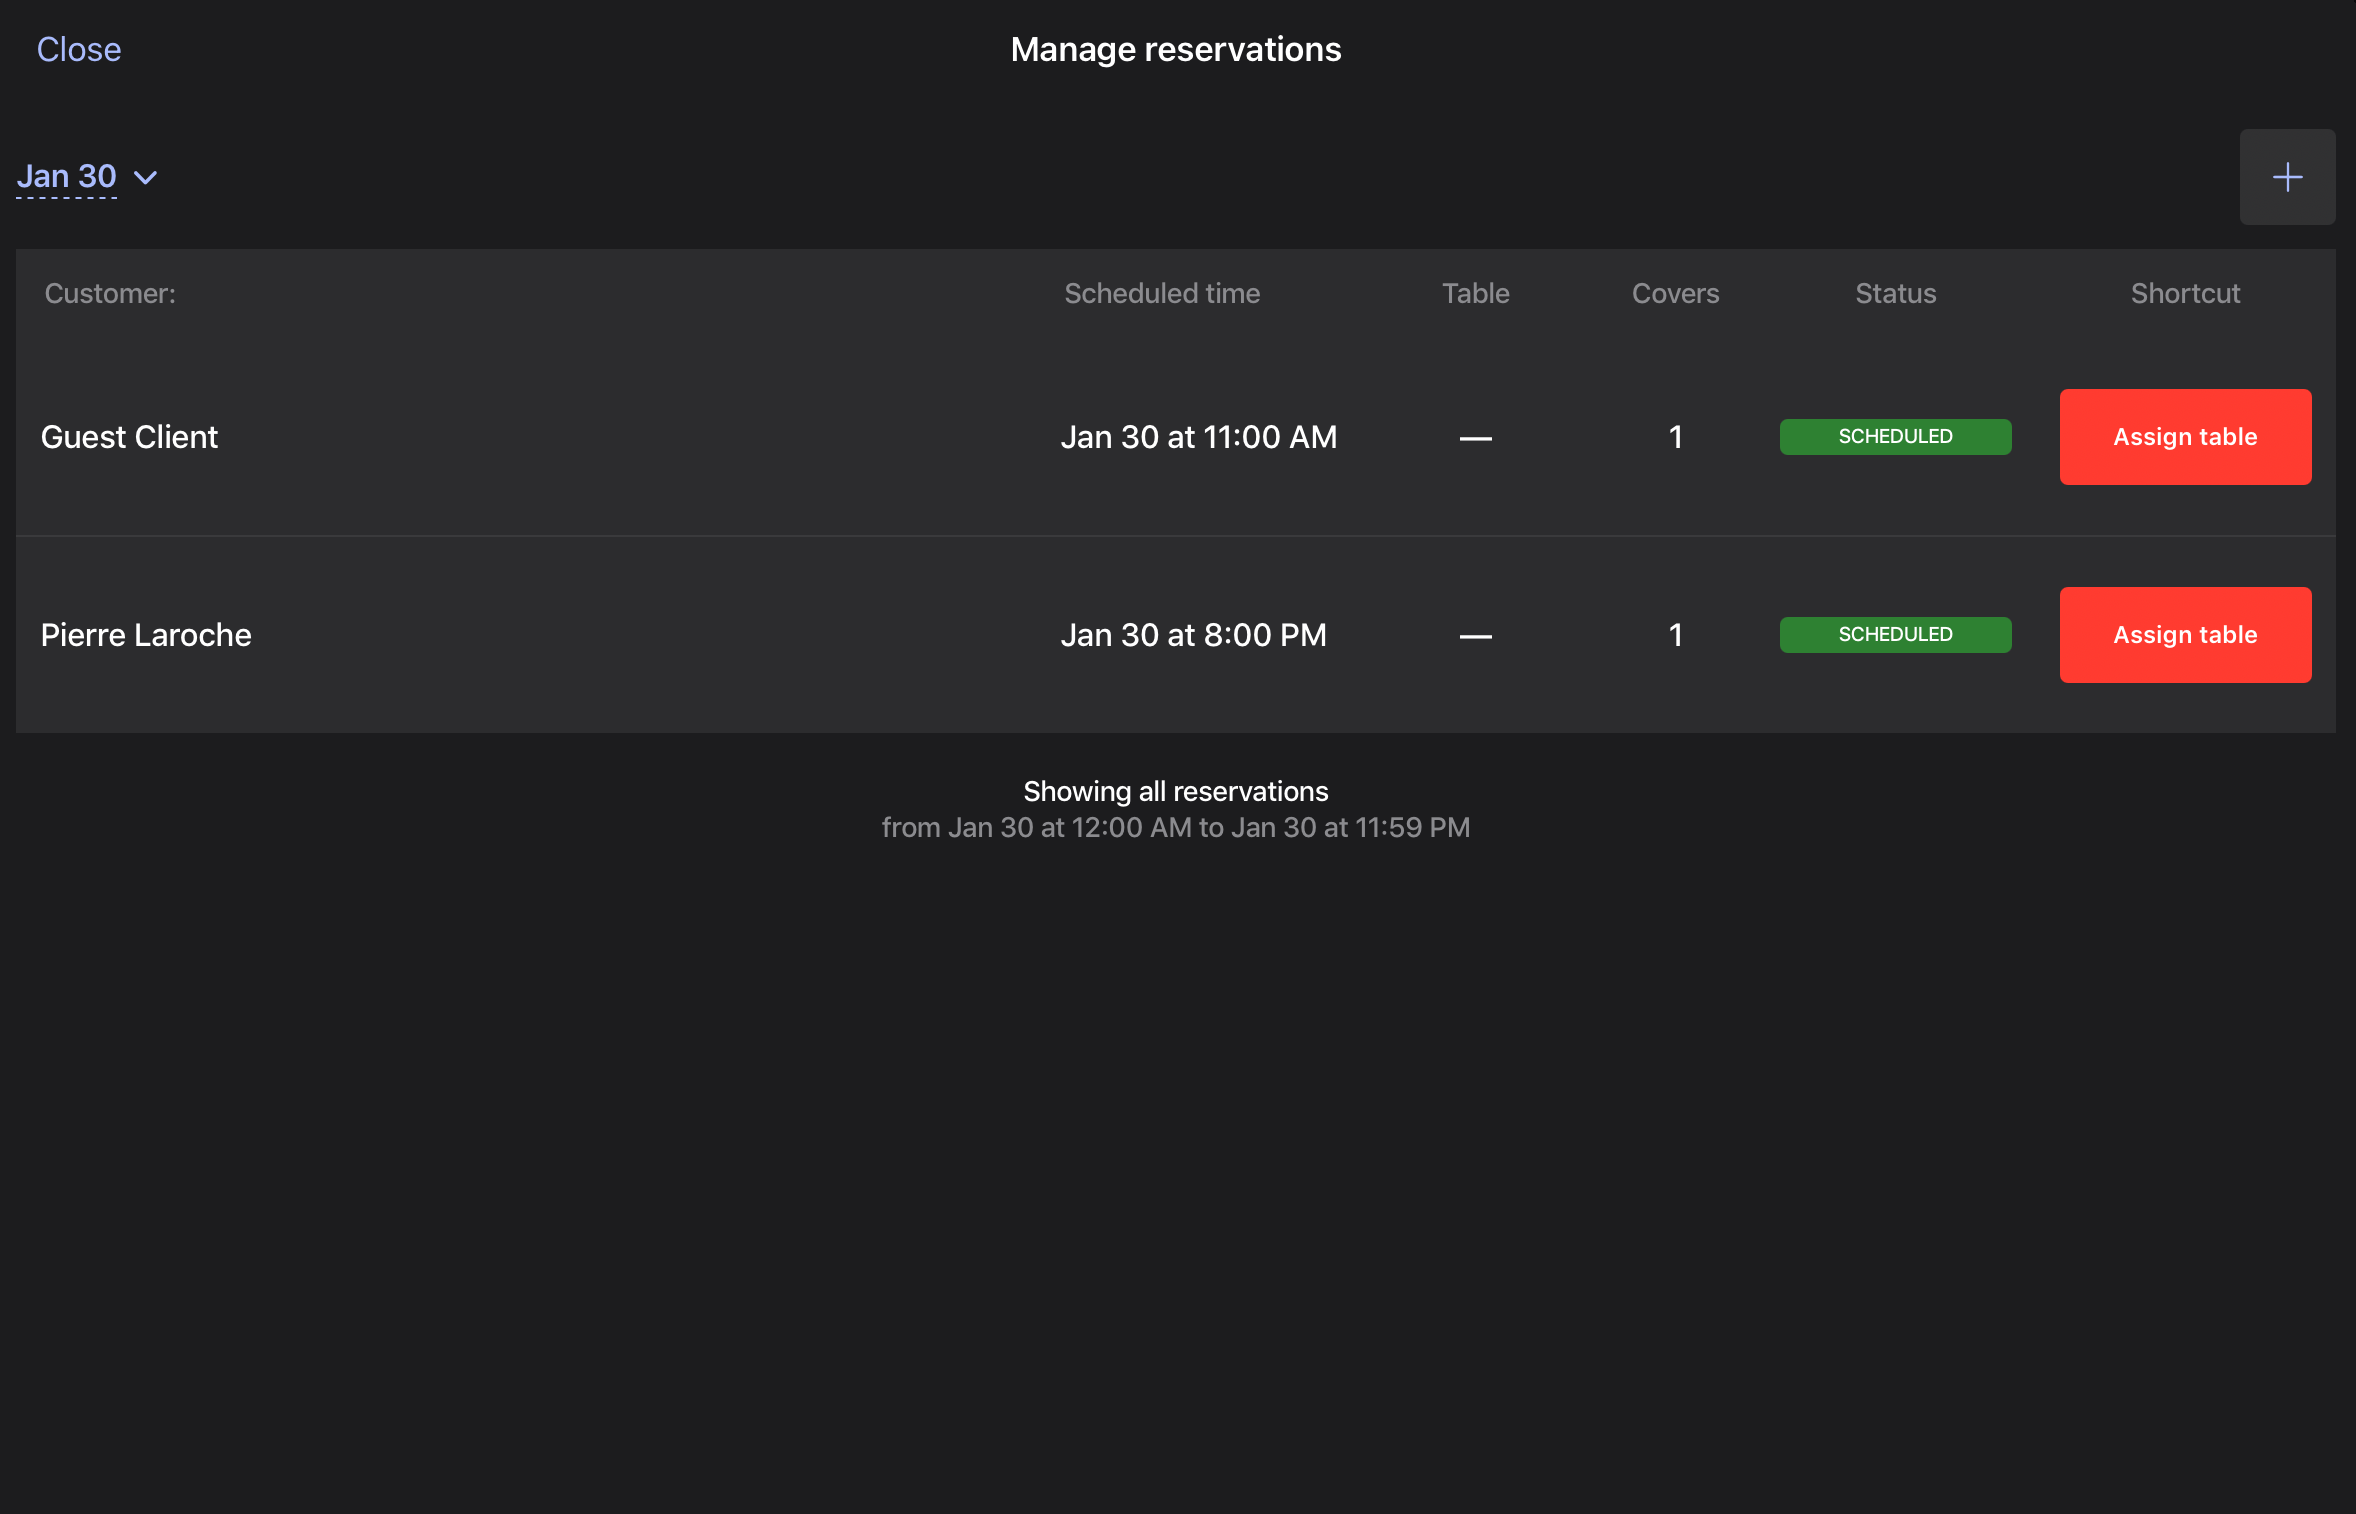Image resolution: width=2356 pixels, height=1514 pixels.
Task: Click the empty table dash for Pierre Laroche
Action: tap(1475, 635)
